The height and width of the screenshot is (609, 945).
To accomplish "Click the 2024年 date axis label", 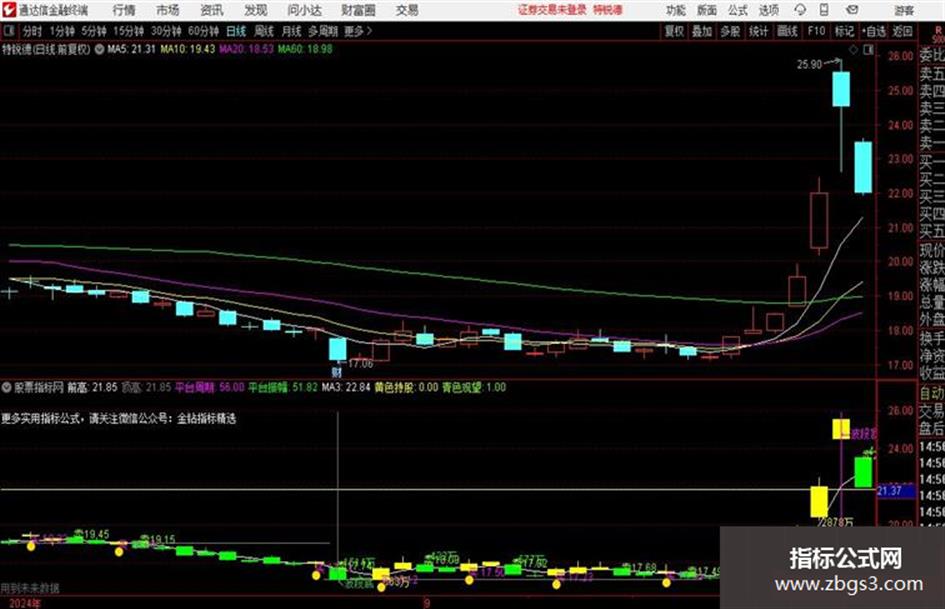I will 25,604.
